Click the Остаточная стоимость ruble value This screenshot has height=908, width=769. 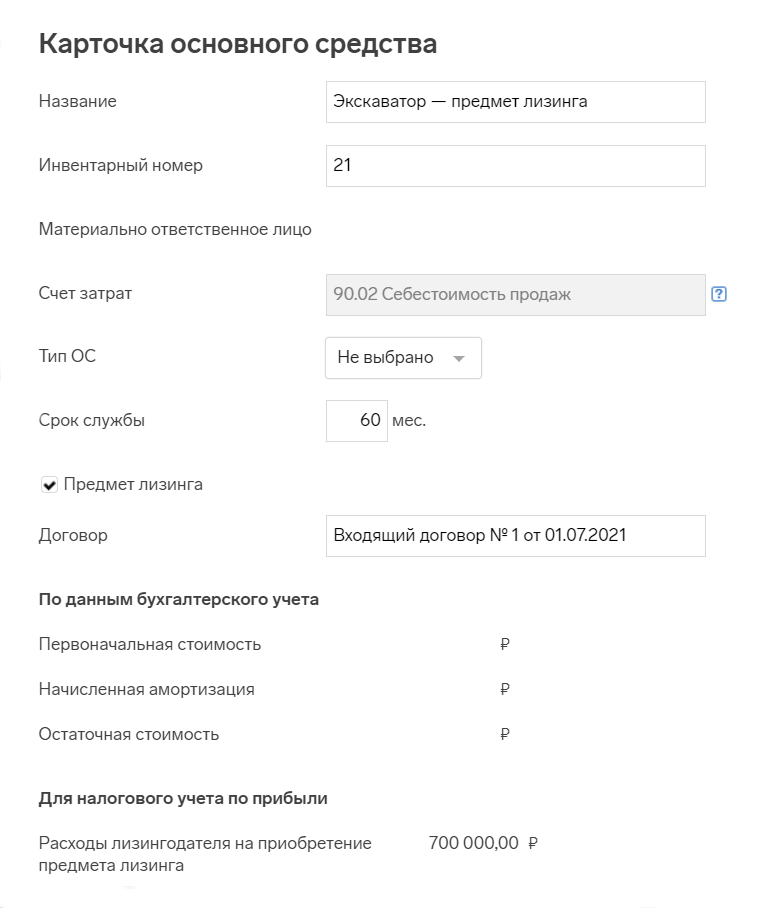tap(505, 734)
